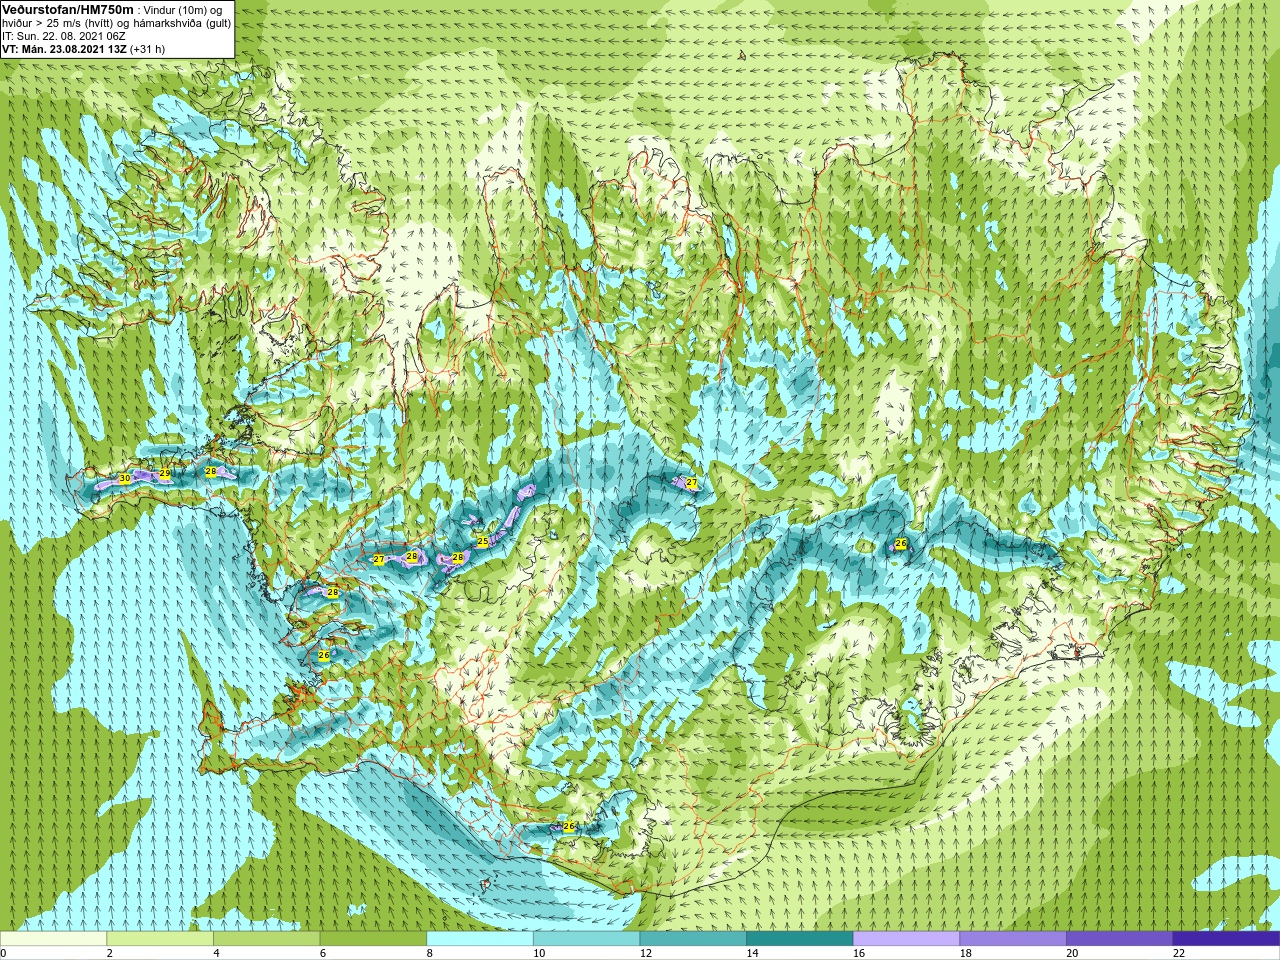Click the legend tick label 8

(x=430, y=953)
